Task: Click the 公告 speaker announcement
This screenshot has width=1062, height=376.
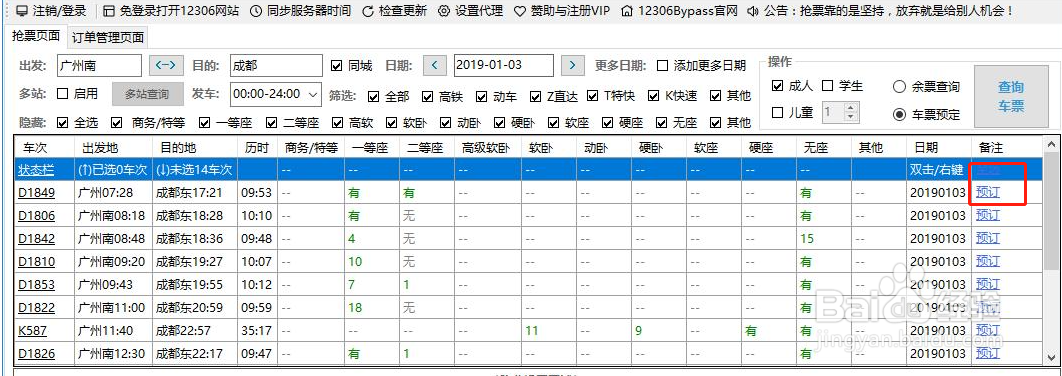Action: coord(880,11)
